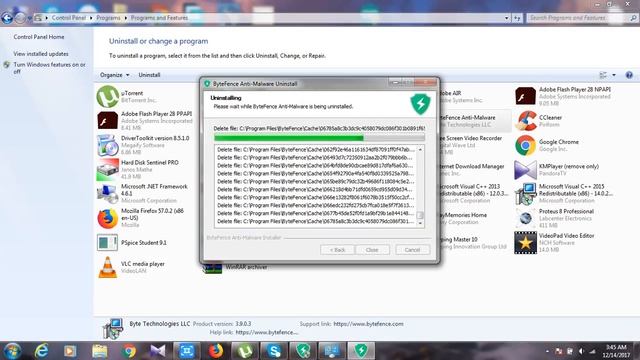The image size is (640, 360).
Task: Select Proteus 8 Professional icon
Action: point(525,218)
